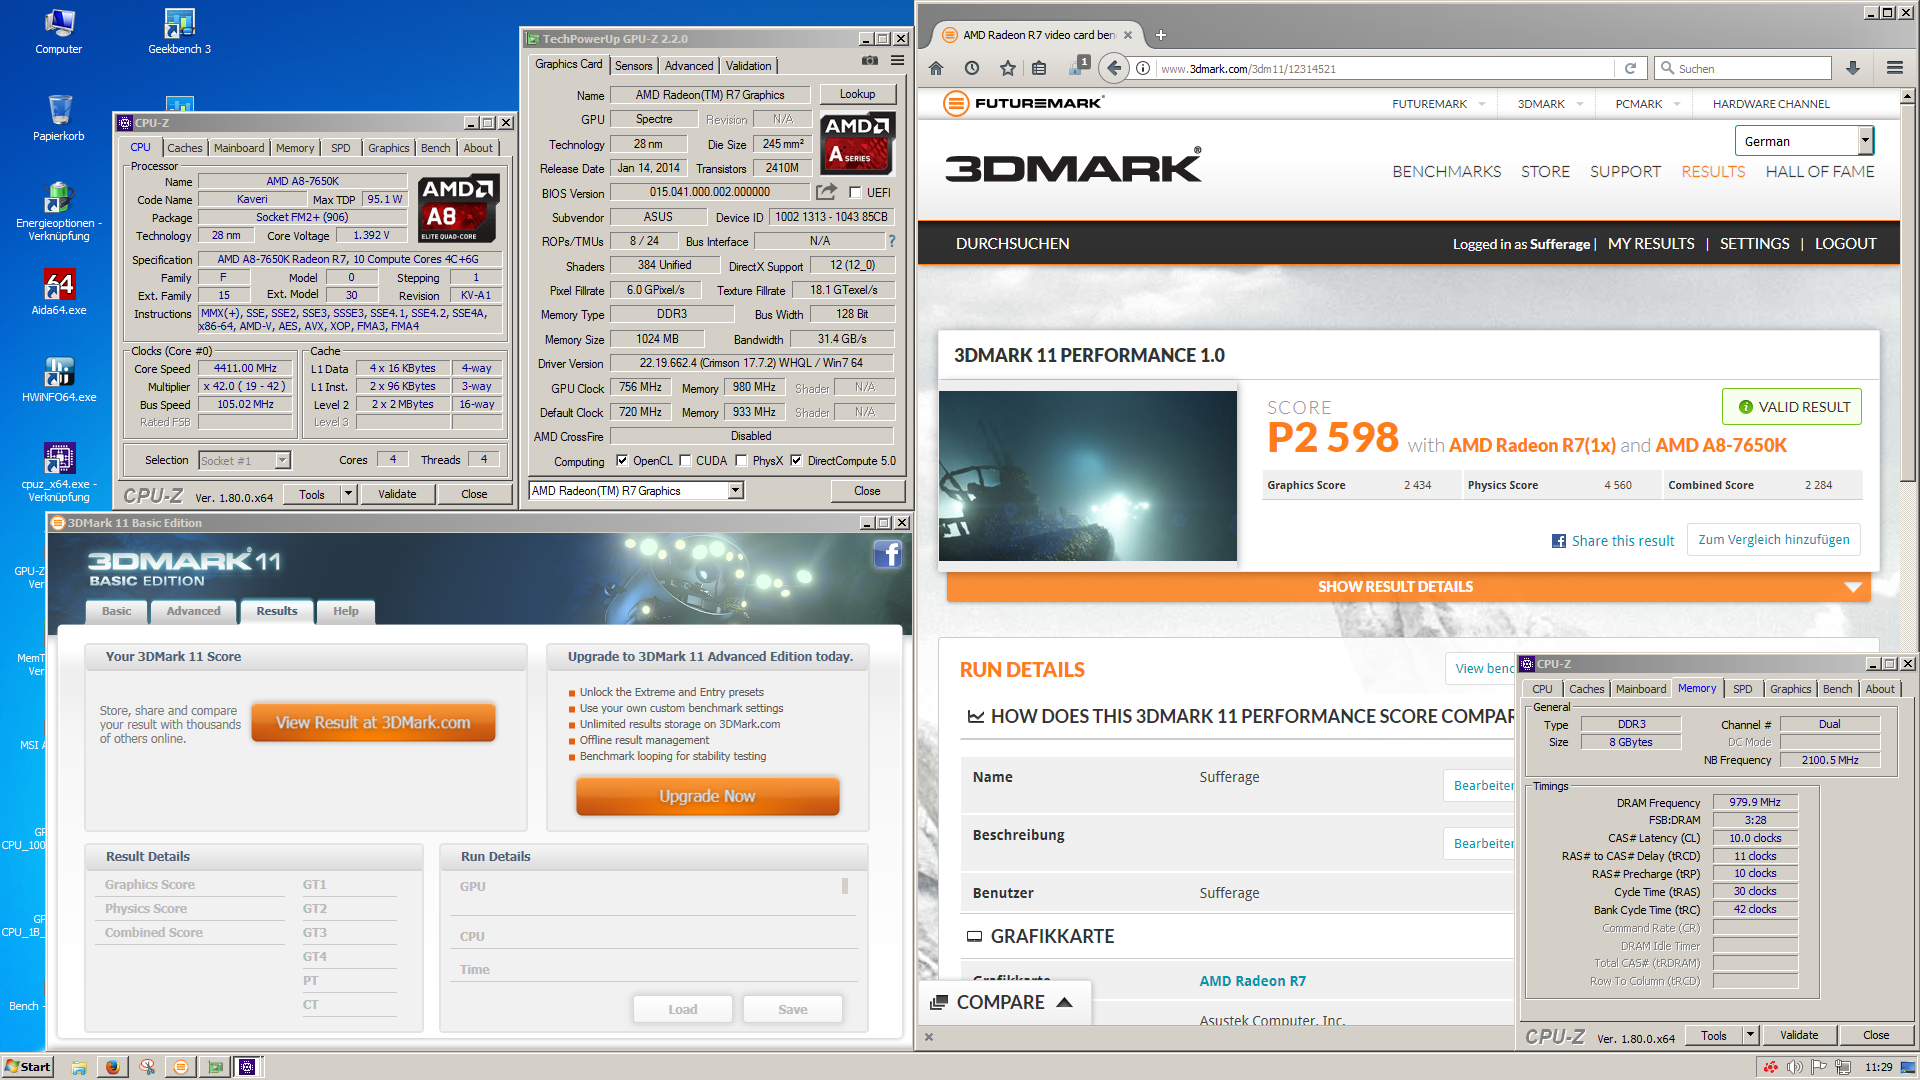Screen dimensions: 1920x1080
Task: Open Tools dropdown arrow in CPU-Z memory window
Action: (1750, 1035)
